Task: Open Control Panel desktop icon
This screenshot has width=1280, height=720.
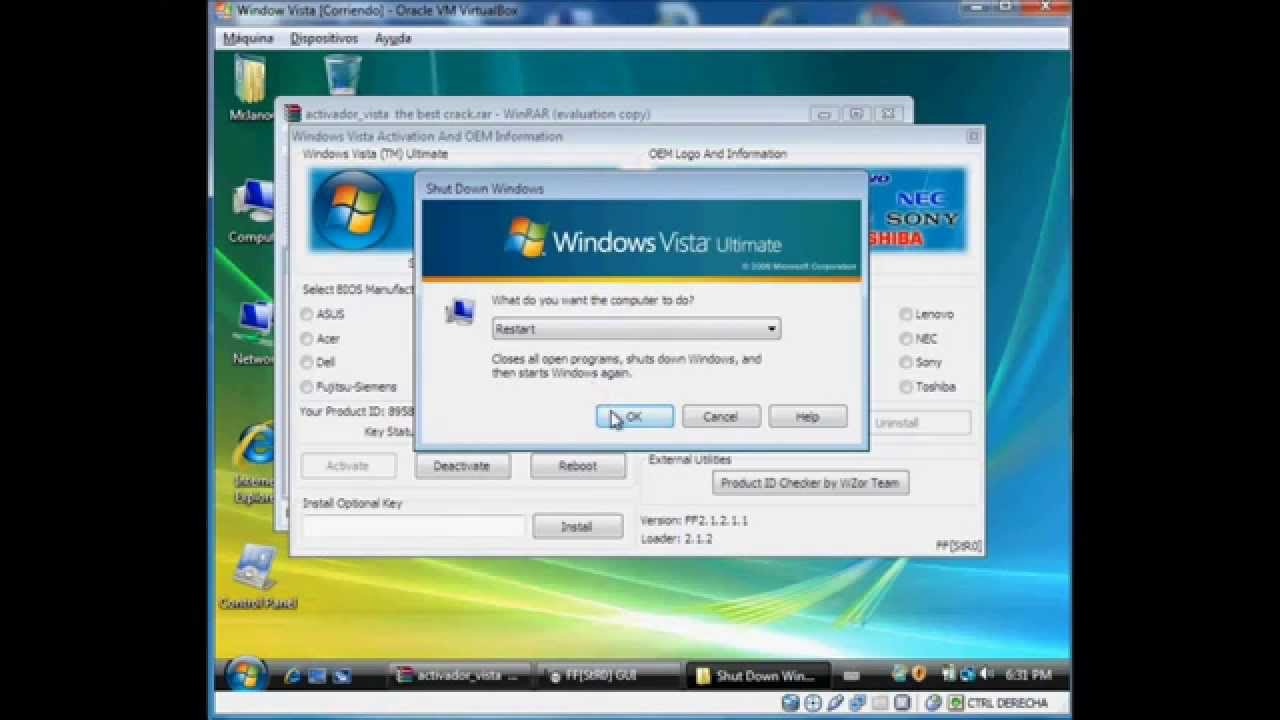Action: point(257,577)
